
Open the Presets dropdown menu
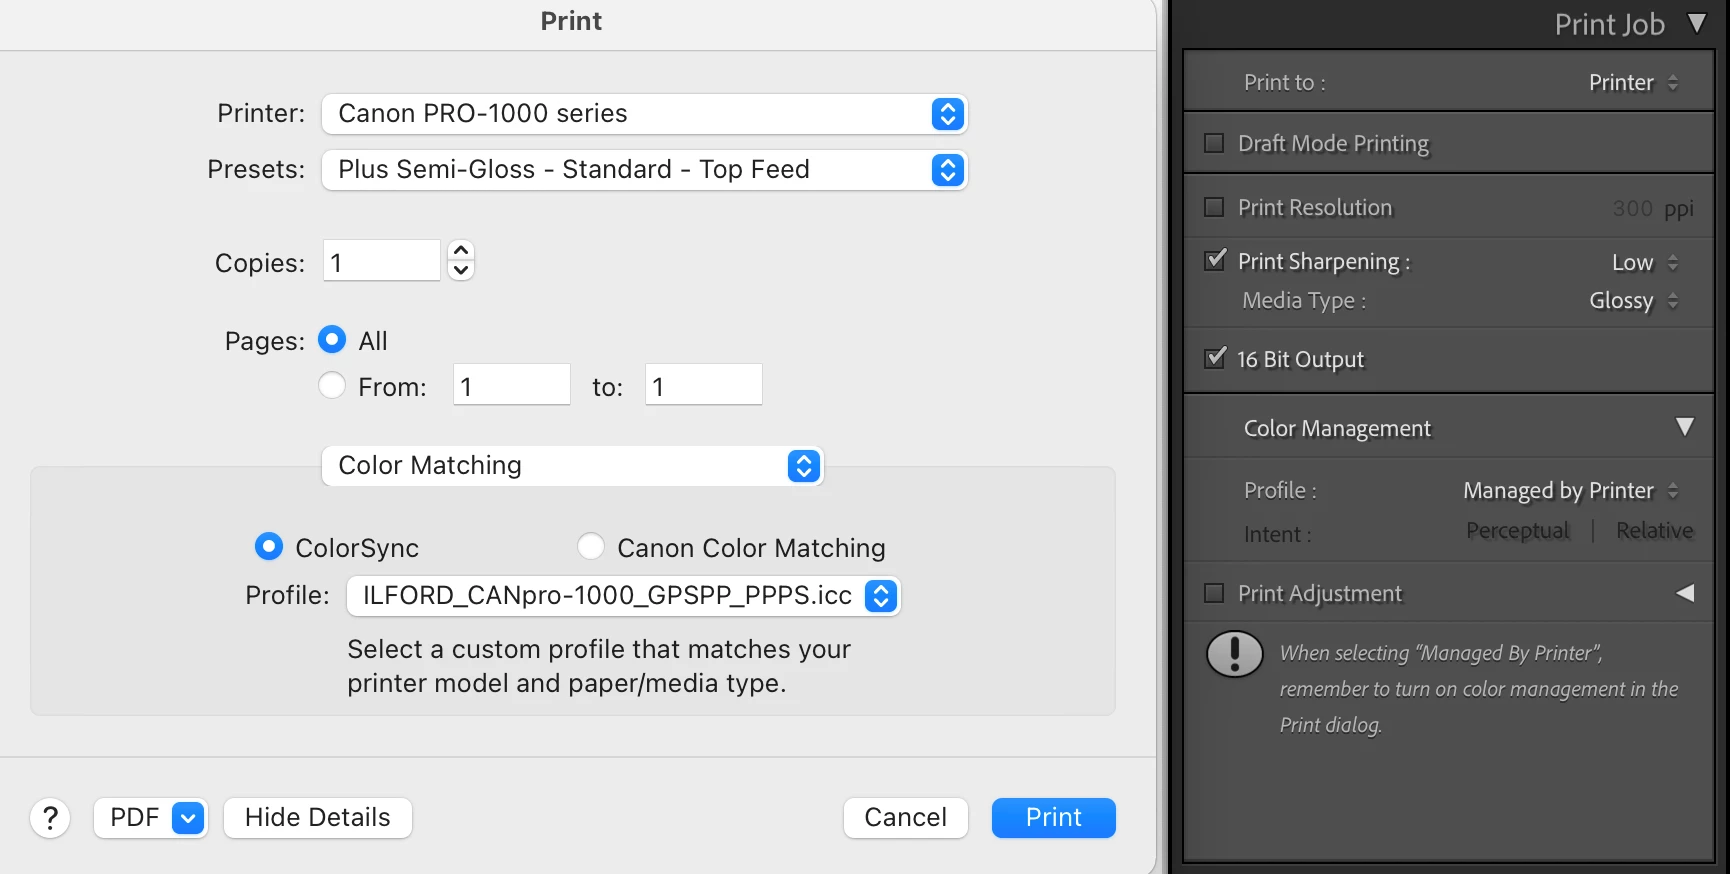click(x=644, y=170)
